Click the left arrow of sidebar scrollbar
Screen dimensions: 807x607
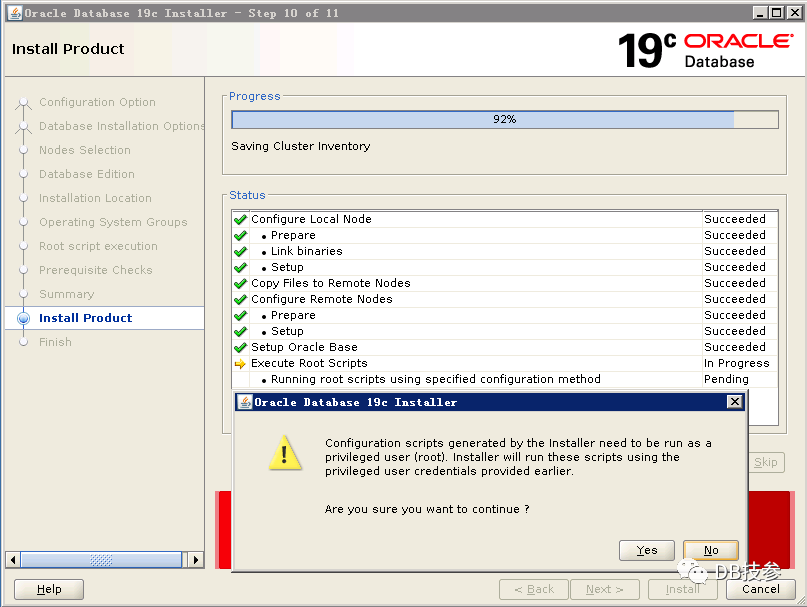tap(13, 560)
